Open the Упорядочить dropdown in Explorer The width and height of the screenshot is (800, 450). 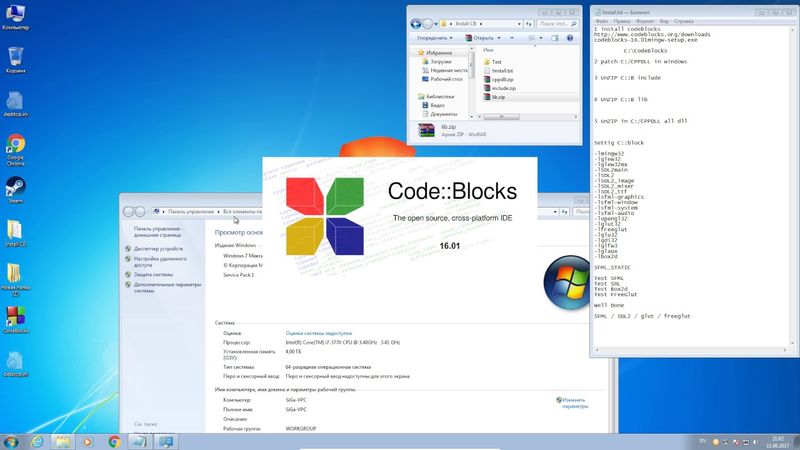point(434,38)
